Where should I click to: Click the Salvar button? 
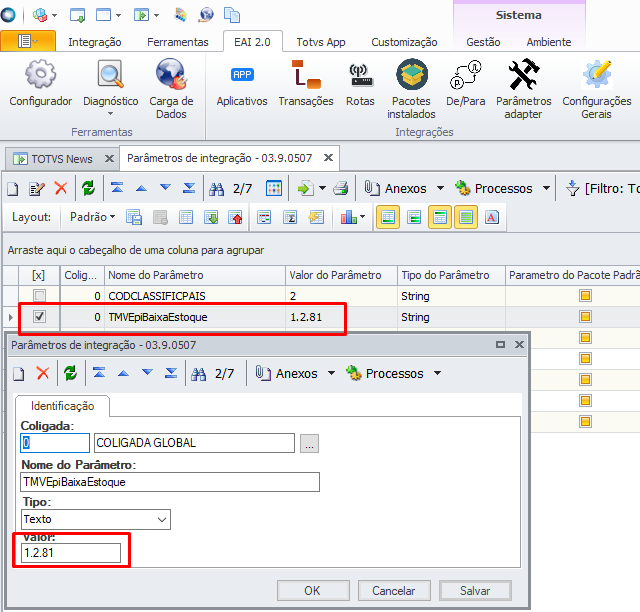point(475,590)
